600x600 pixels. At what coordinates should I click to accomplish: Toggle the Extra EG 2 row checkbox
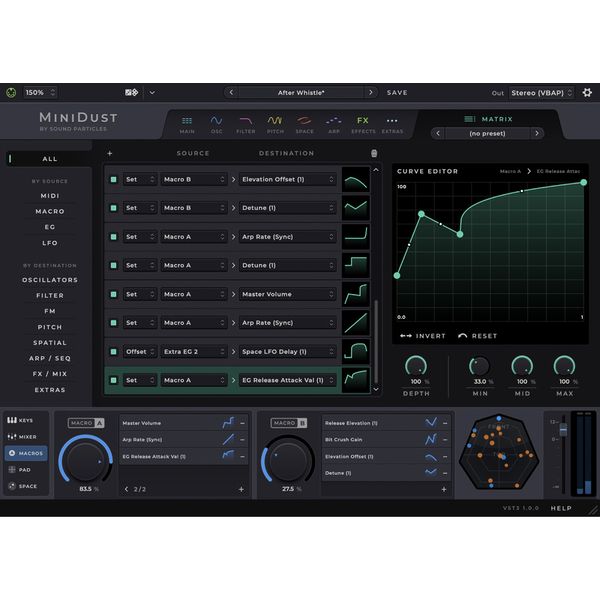coord(113,352)
